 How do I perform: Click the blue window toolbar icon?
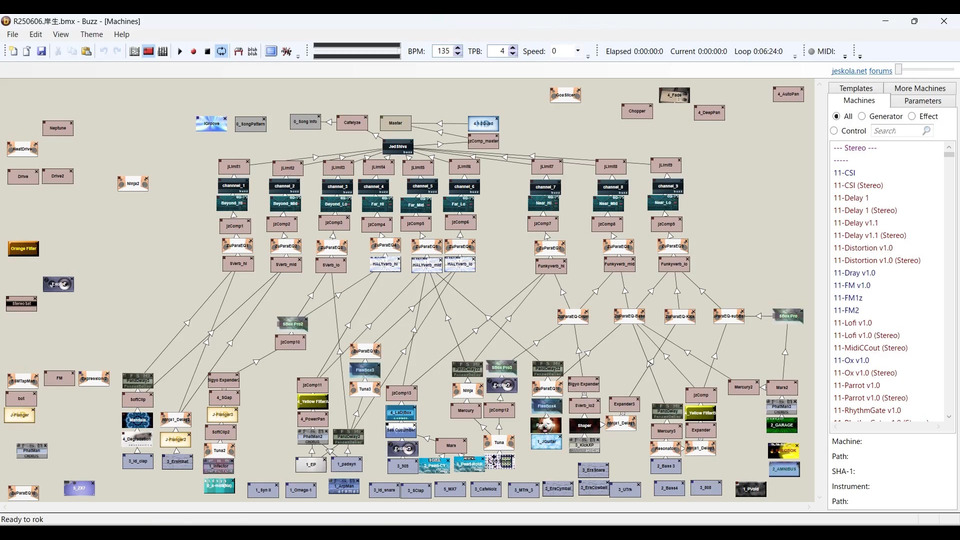point(271,51)
